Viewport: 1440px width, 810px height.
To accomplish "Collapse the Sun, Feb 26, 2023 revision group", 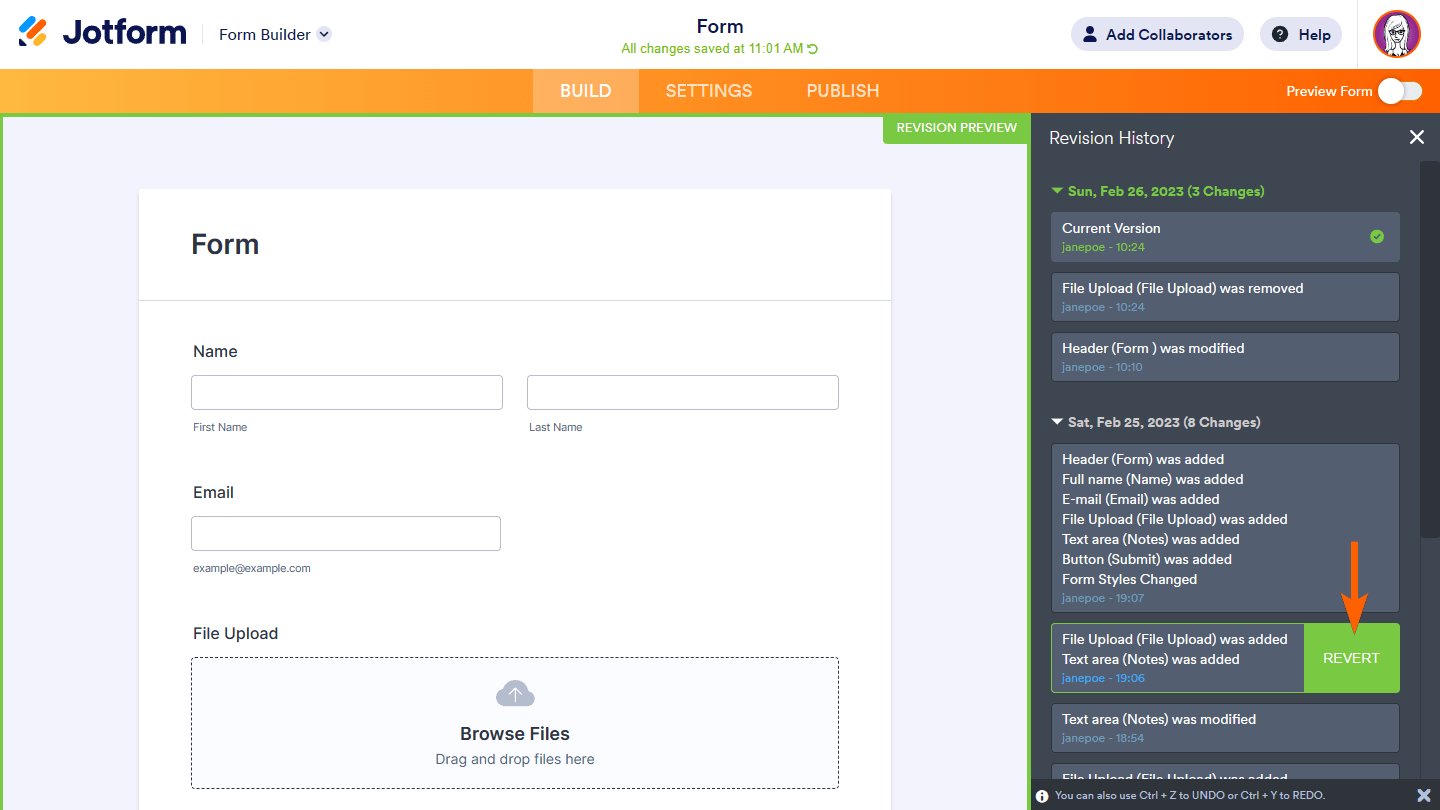I will (1057, 190).
